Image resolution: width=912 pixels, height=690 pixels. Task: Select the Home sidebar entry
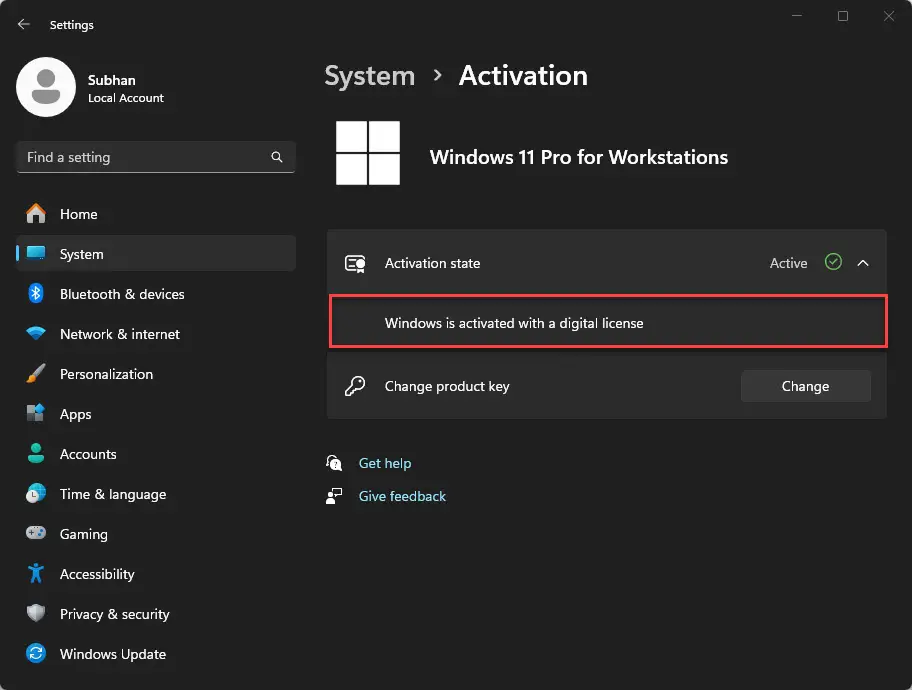coord(79,214)
